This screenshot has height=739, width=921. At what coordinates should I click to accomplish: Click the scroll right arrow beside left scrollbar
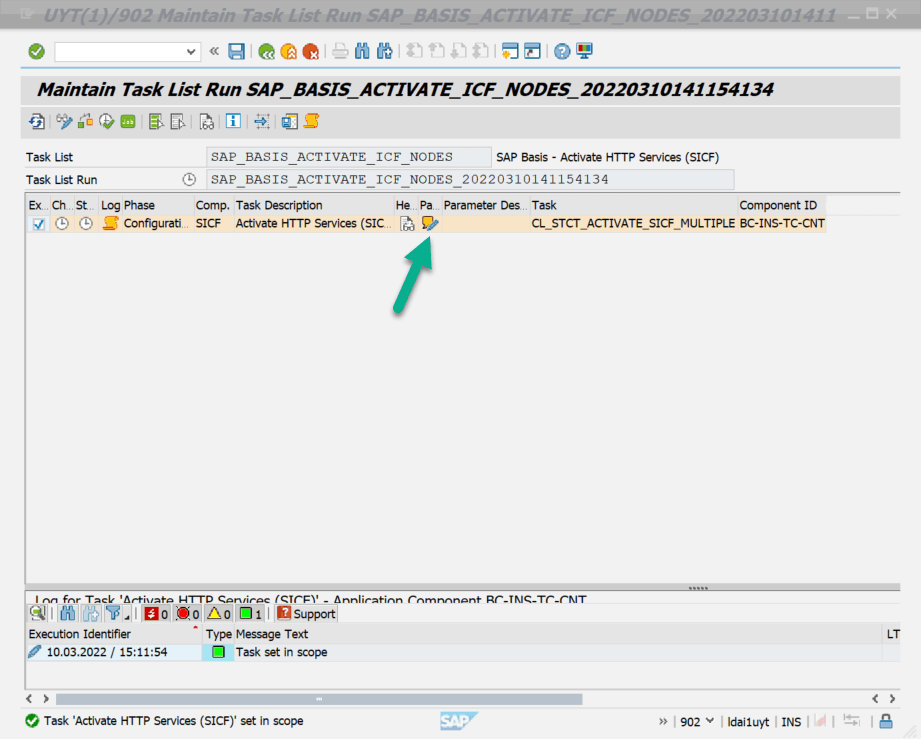46,698
